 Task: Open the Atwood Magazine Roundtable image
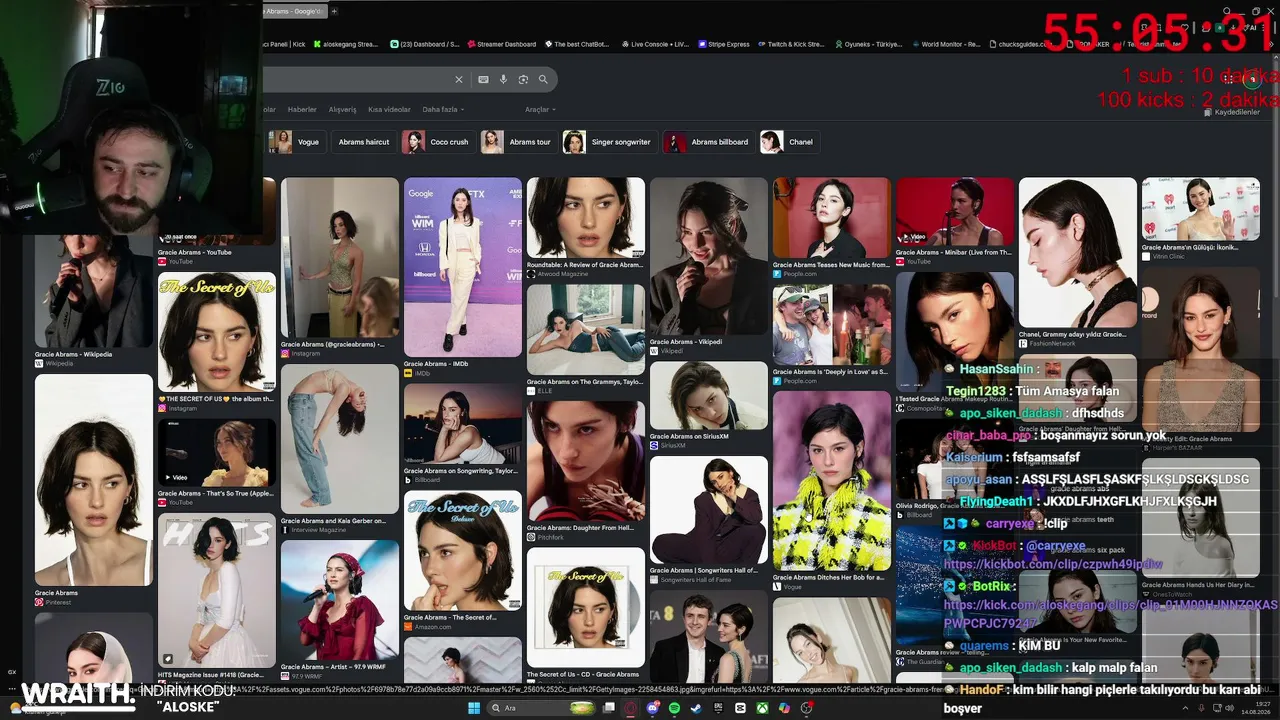(586, 218)
